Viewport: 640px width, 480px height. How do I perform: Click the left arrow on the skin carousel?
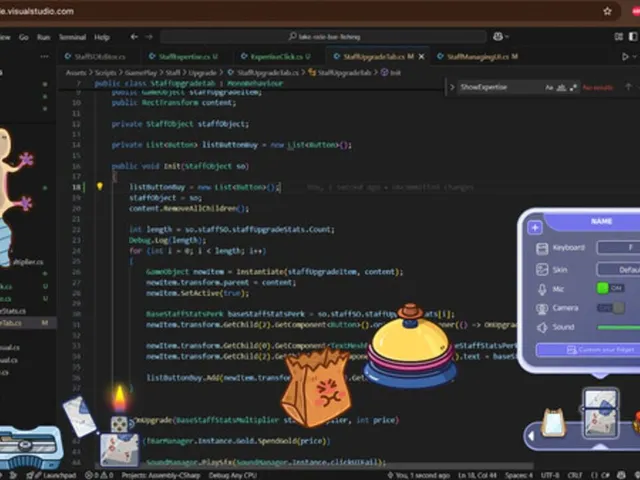point(531,436)
